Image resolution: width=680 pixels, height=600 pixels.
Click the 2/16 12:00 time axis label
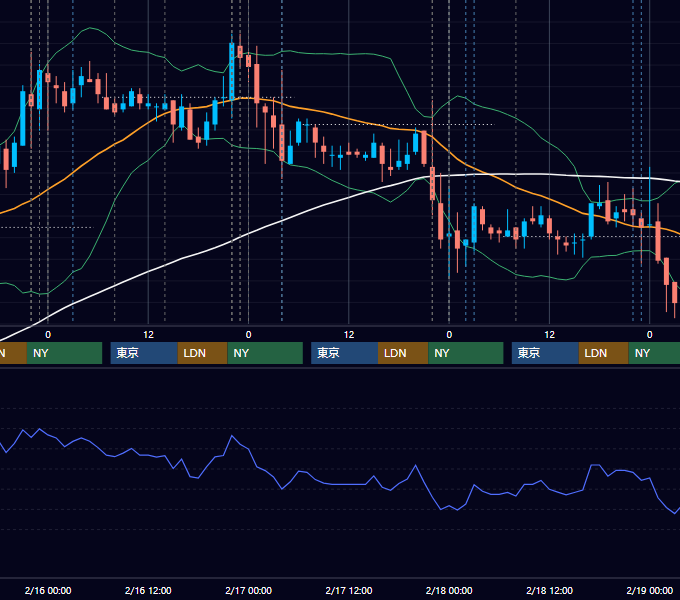tap(148, 590)
